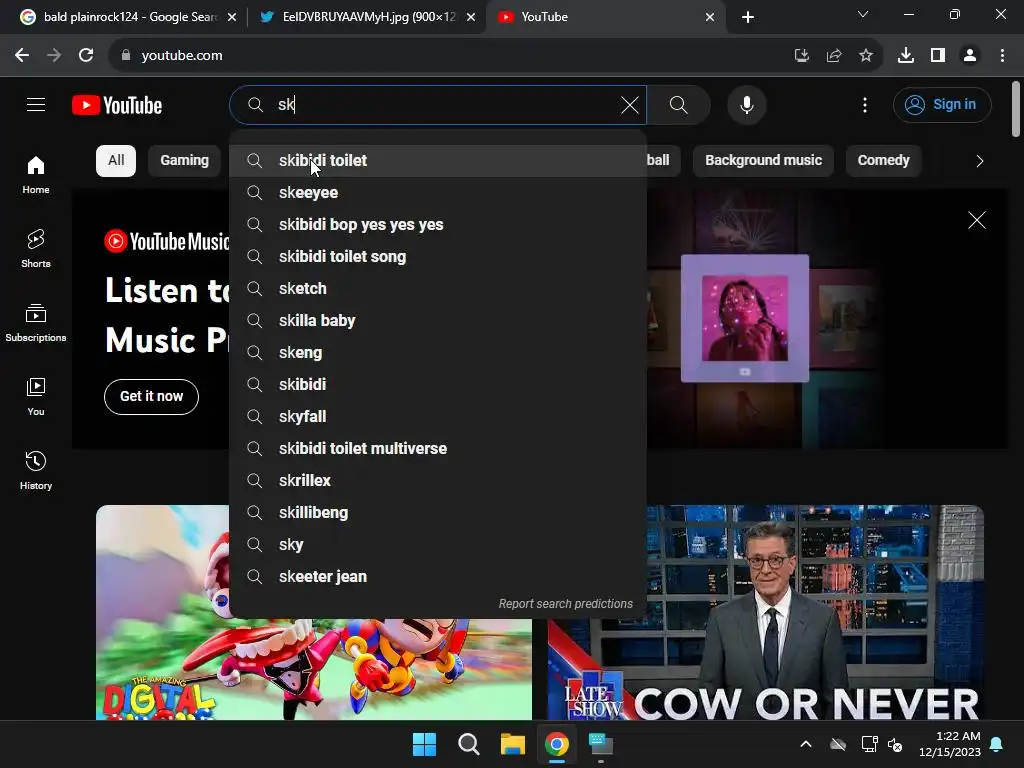Close the EelDVBRUYAAVMyH.jpg browser tab
1024x768 pixels.
click(471, 18)
